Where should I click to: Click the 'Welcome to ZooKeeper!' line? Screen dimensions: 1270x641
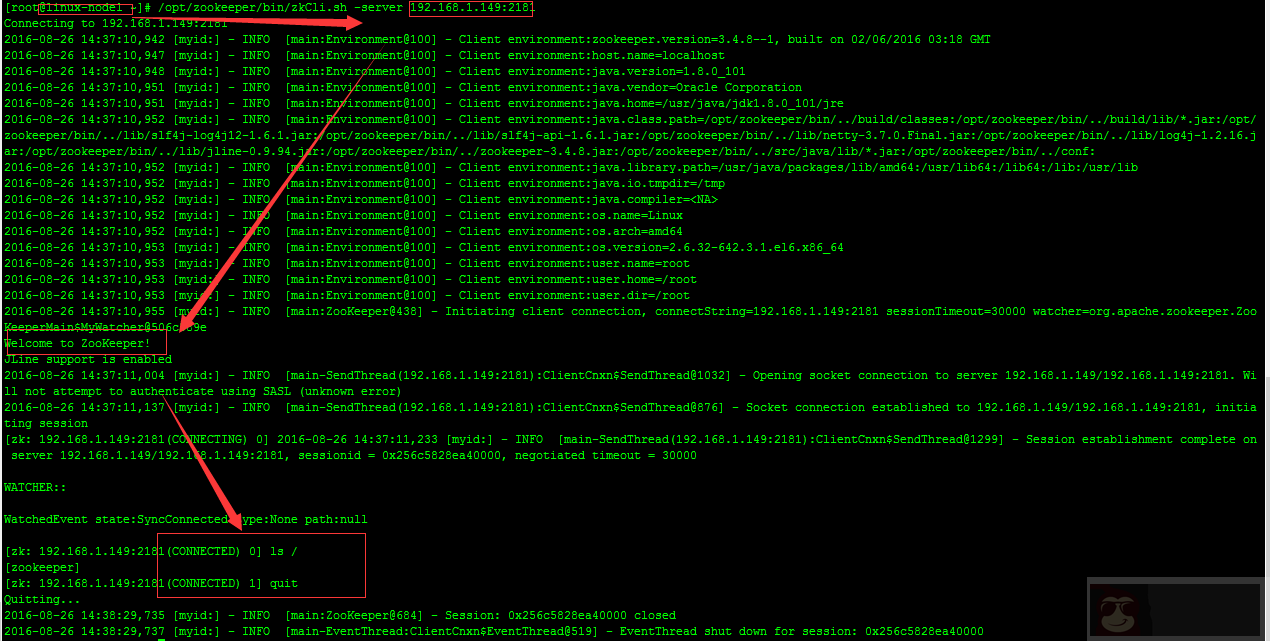pos(78,344)
